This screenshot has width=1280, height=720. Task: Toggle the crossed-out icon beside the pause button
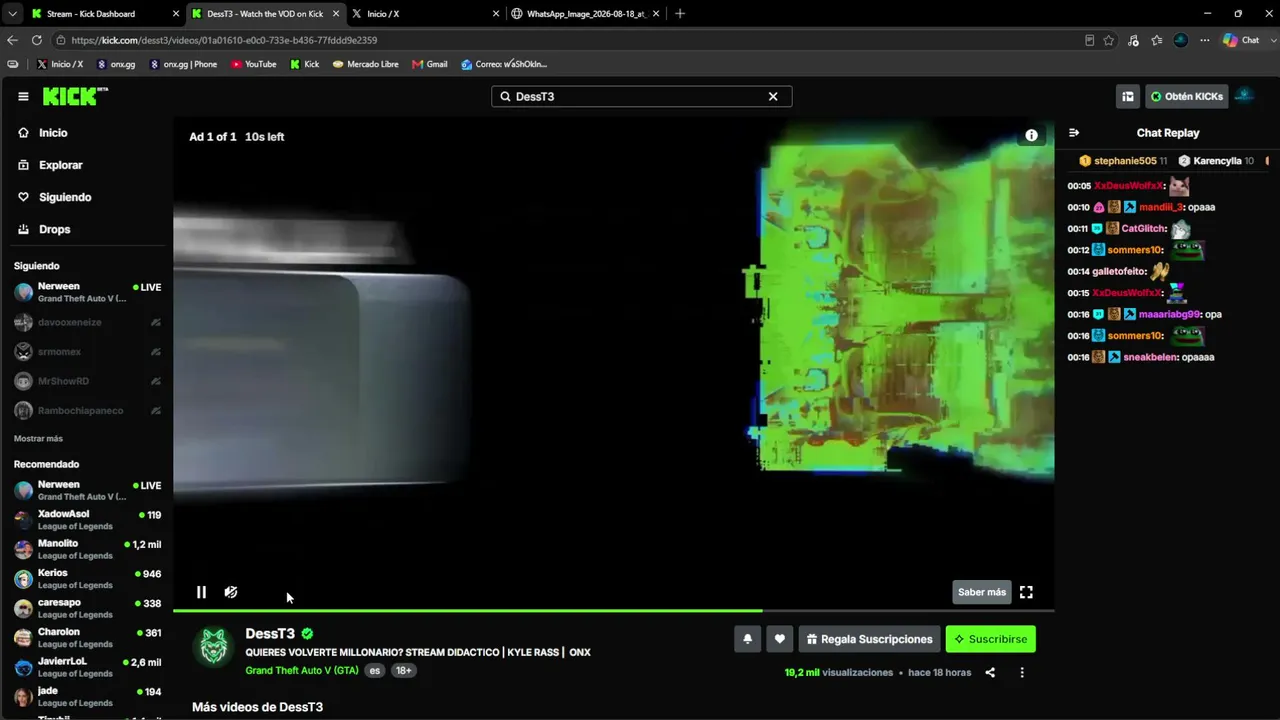231,592
